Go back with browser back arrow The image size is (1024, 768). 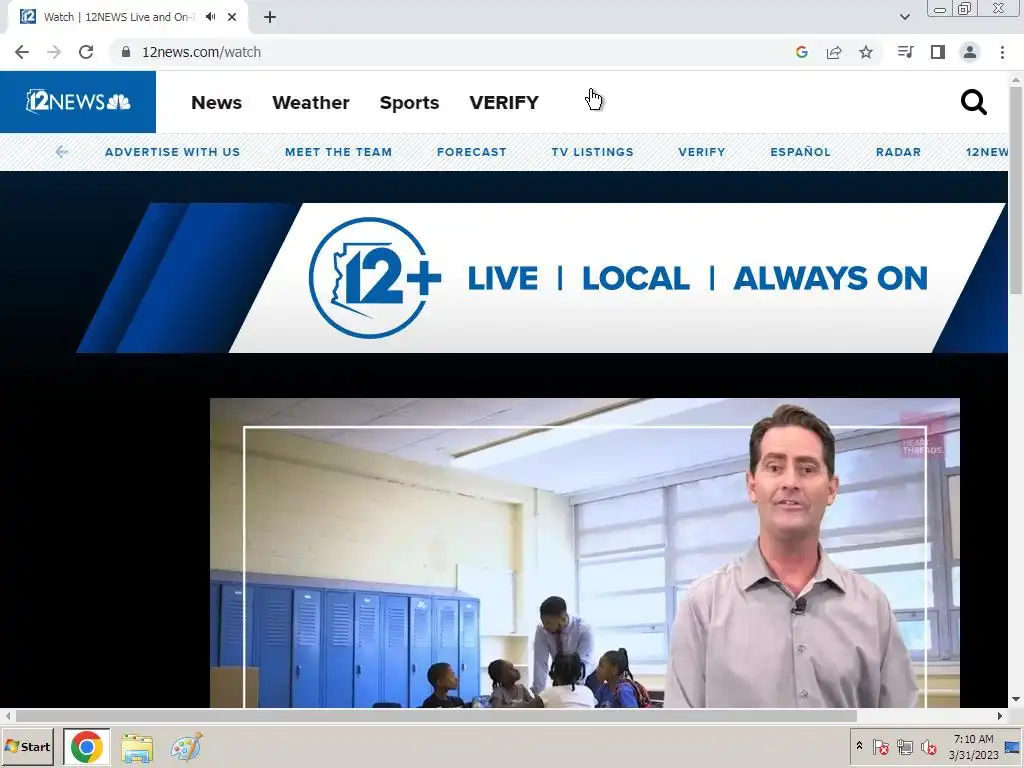pyautogui.click(x=22, y=52)
